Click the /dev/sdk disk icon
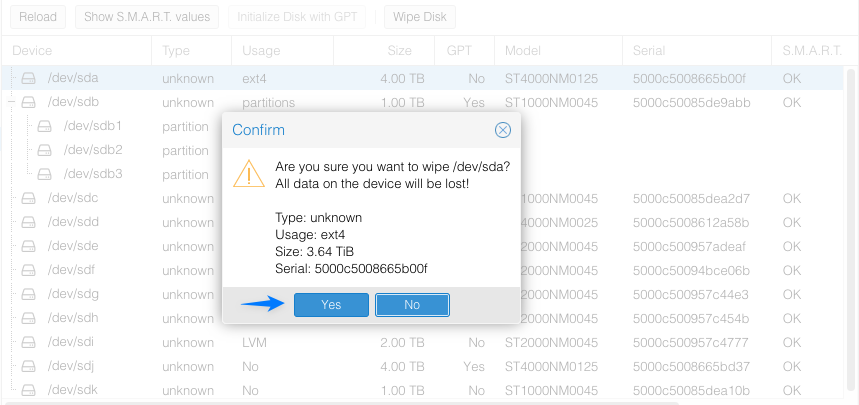This screenshot has width=859, height=405. pyautogui.click(x=28, y=390)
